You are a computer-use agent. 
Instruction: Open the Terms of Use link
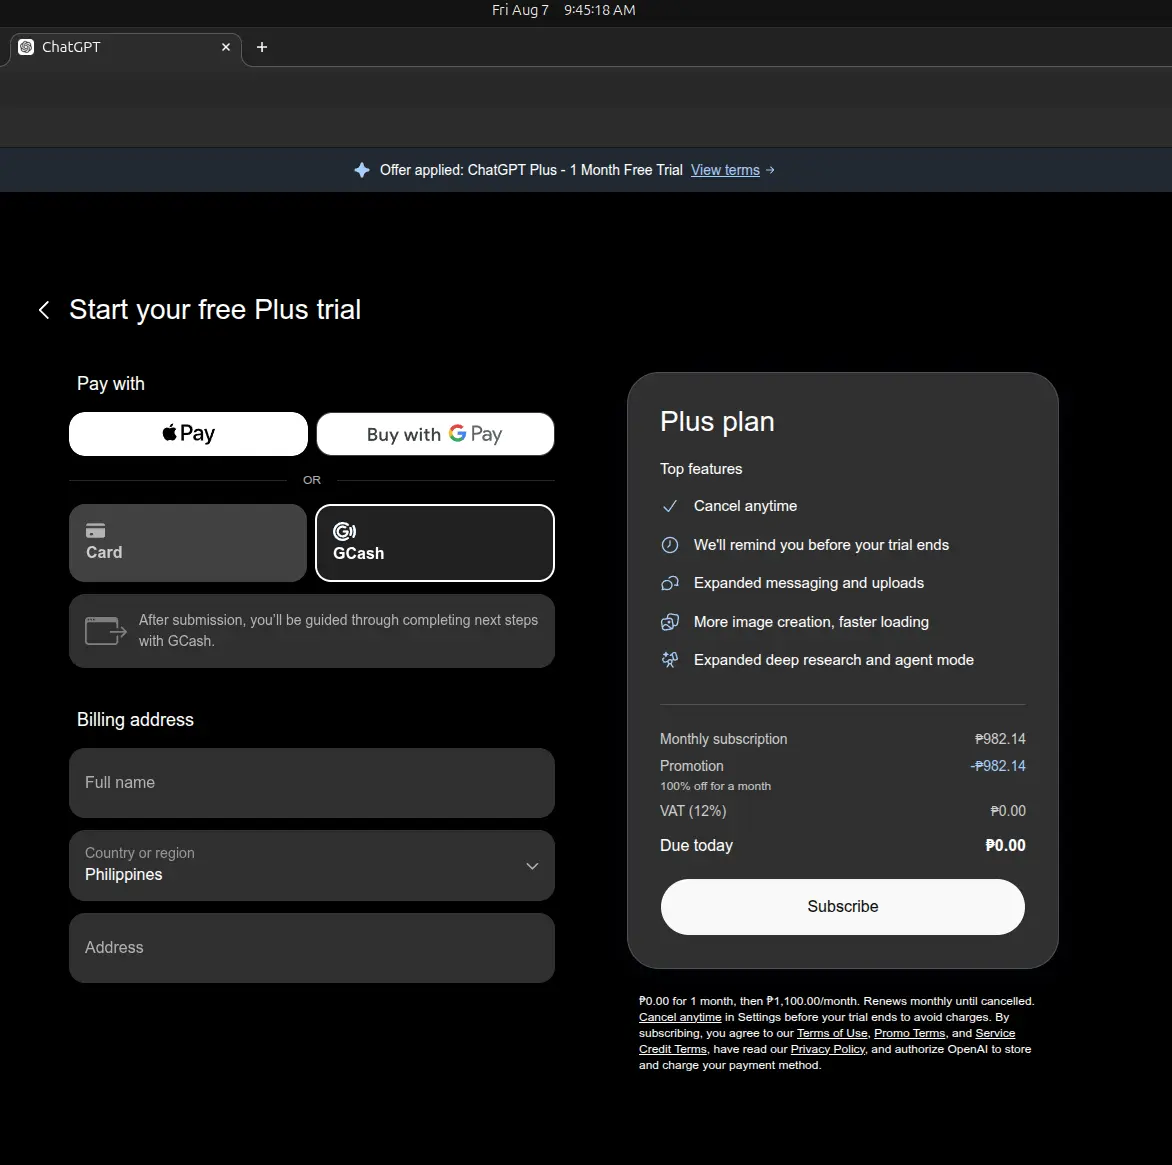832,1033
